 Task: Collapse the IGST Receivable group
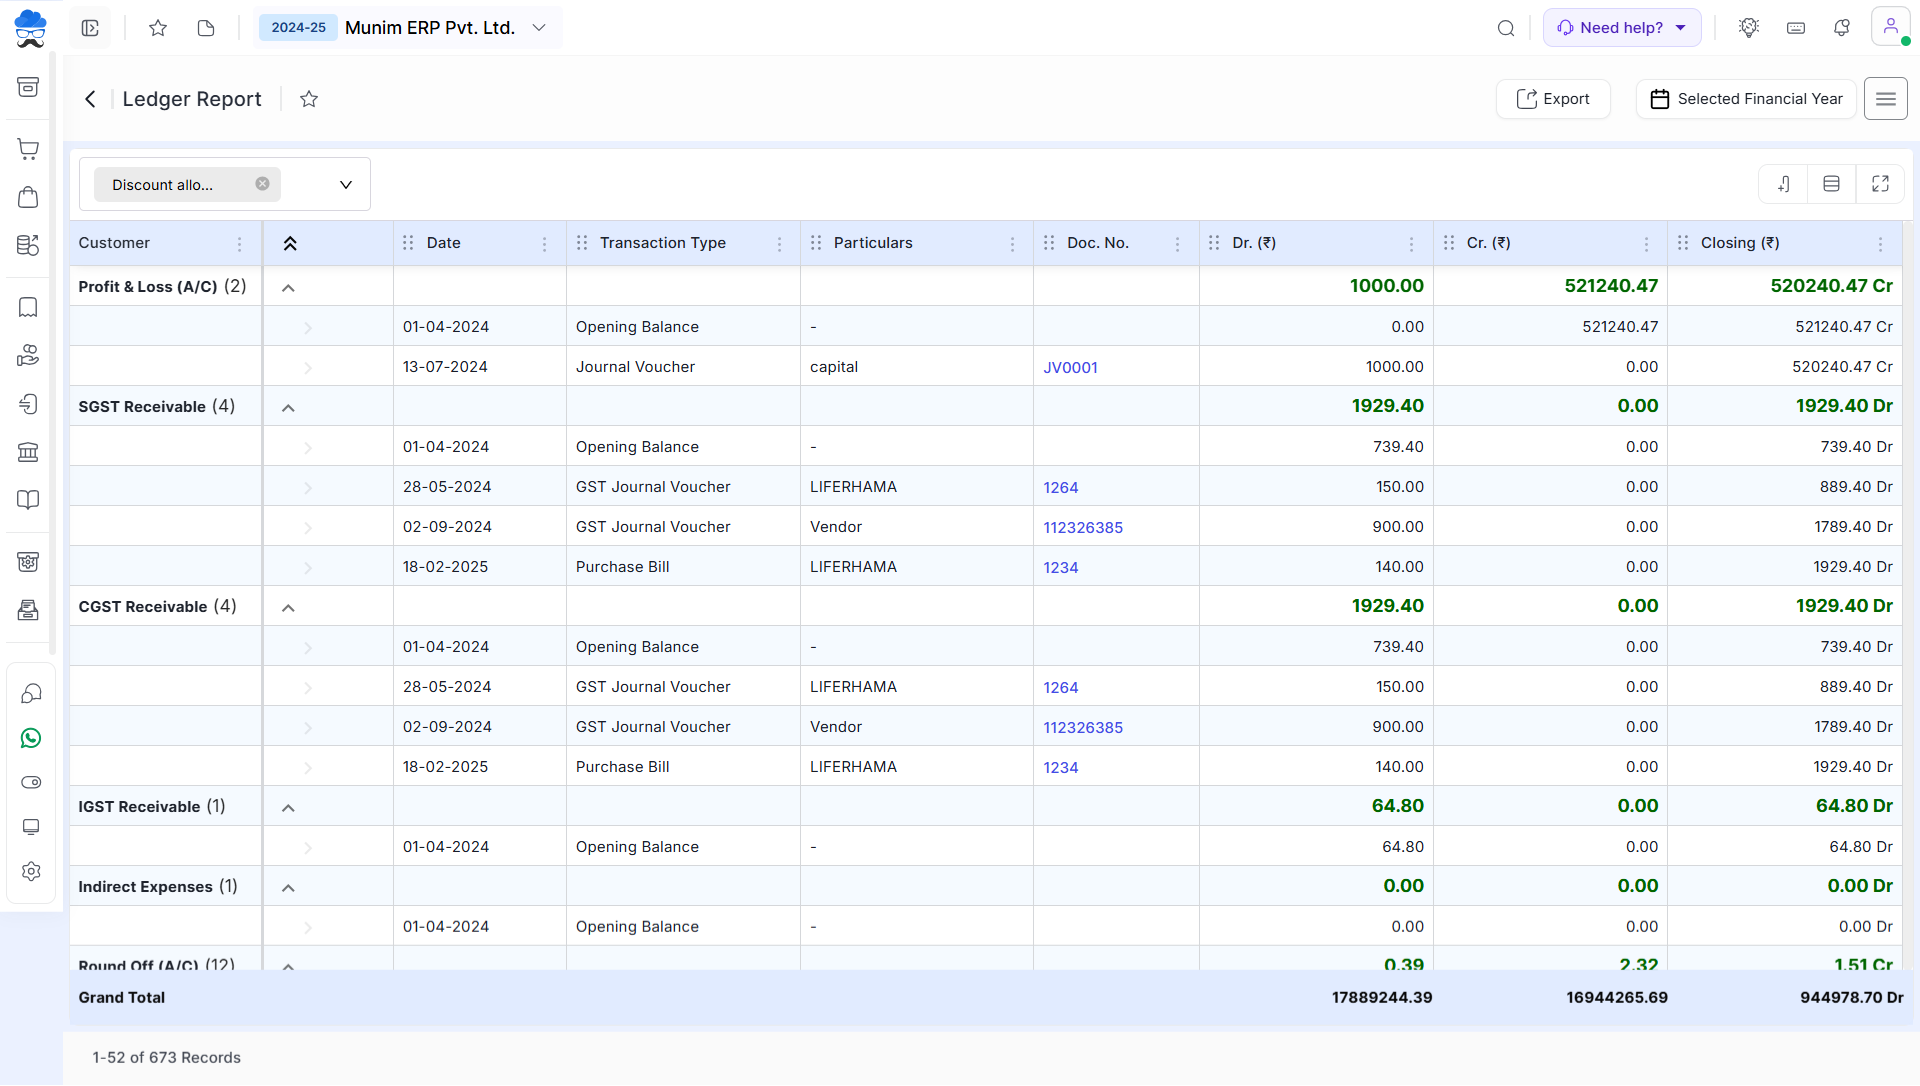(288, 808)
